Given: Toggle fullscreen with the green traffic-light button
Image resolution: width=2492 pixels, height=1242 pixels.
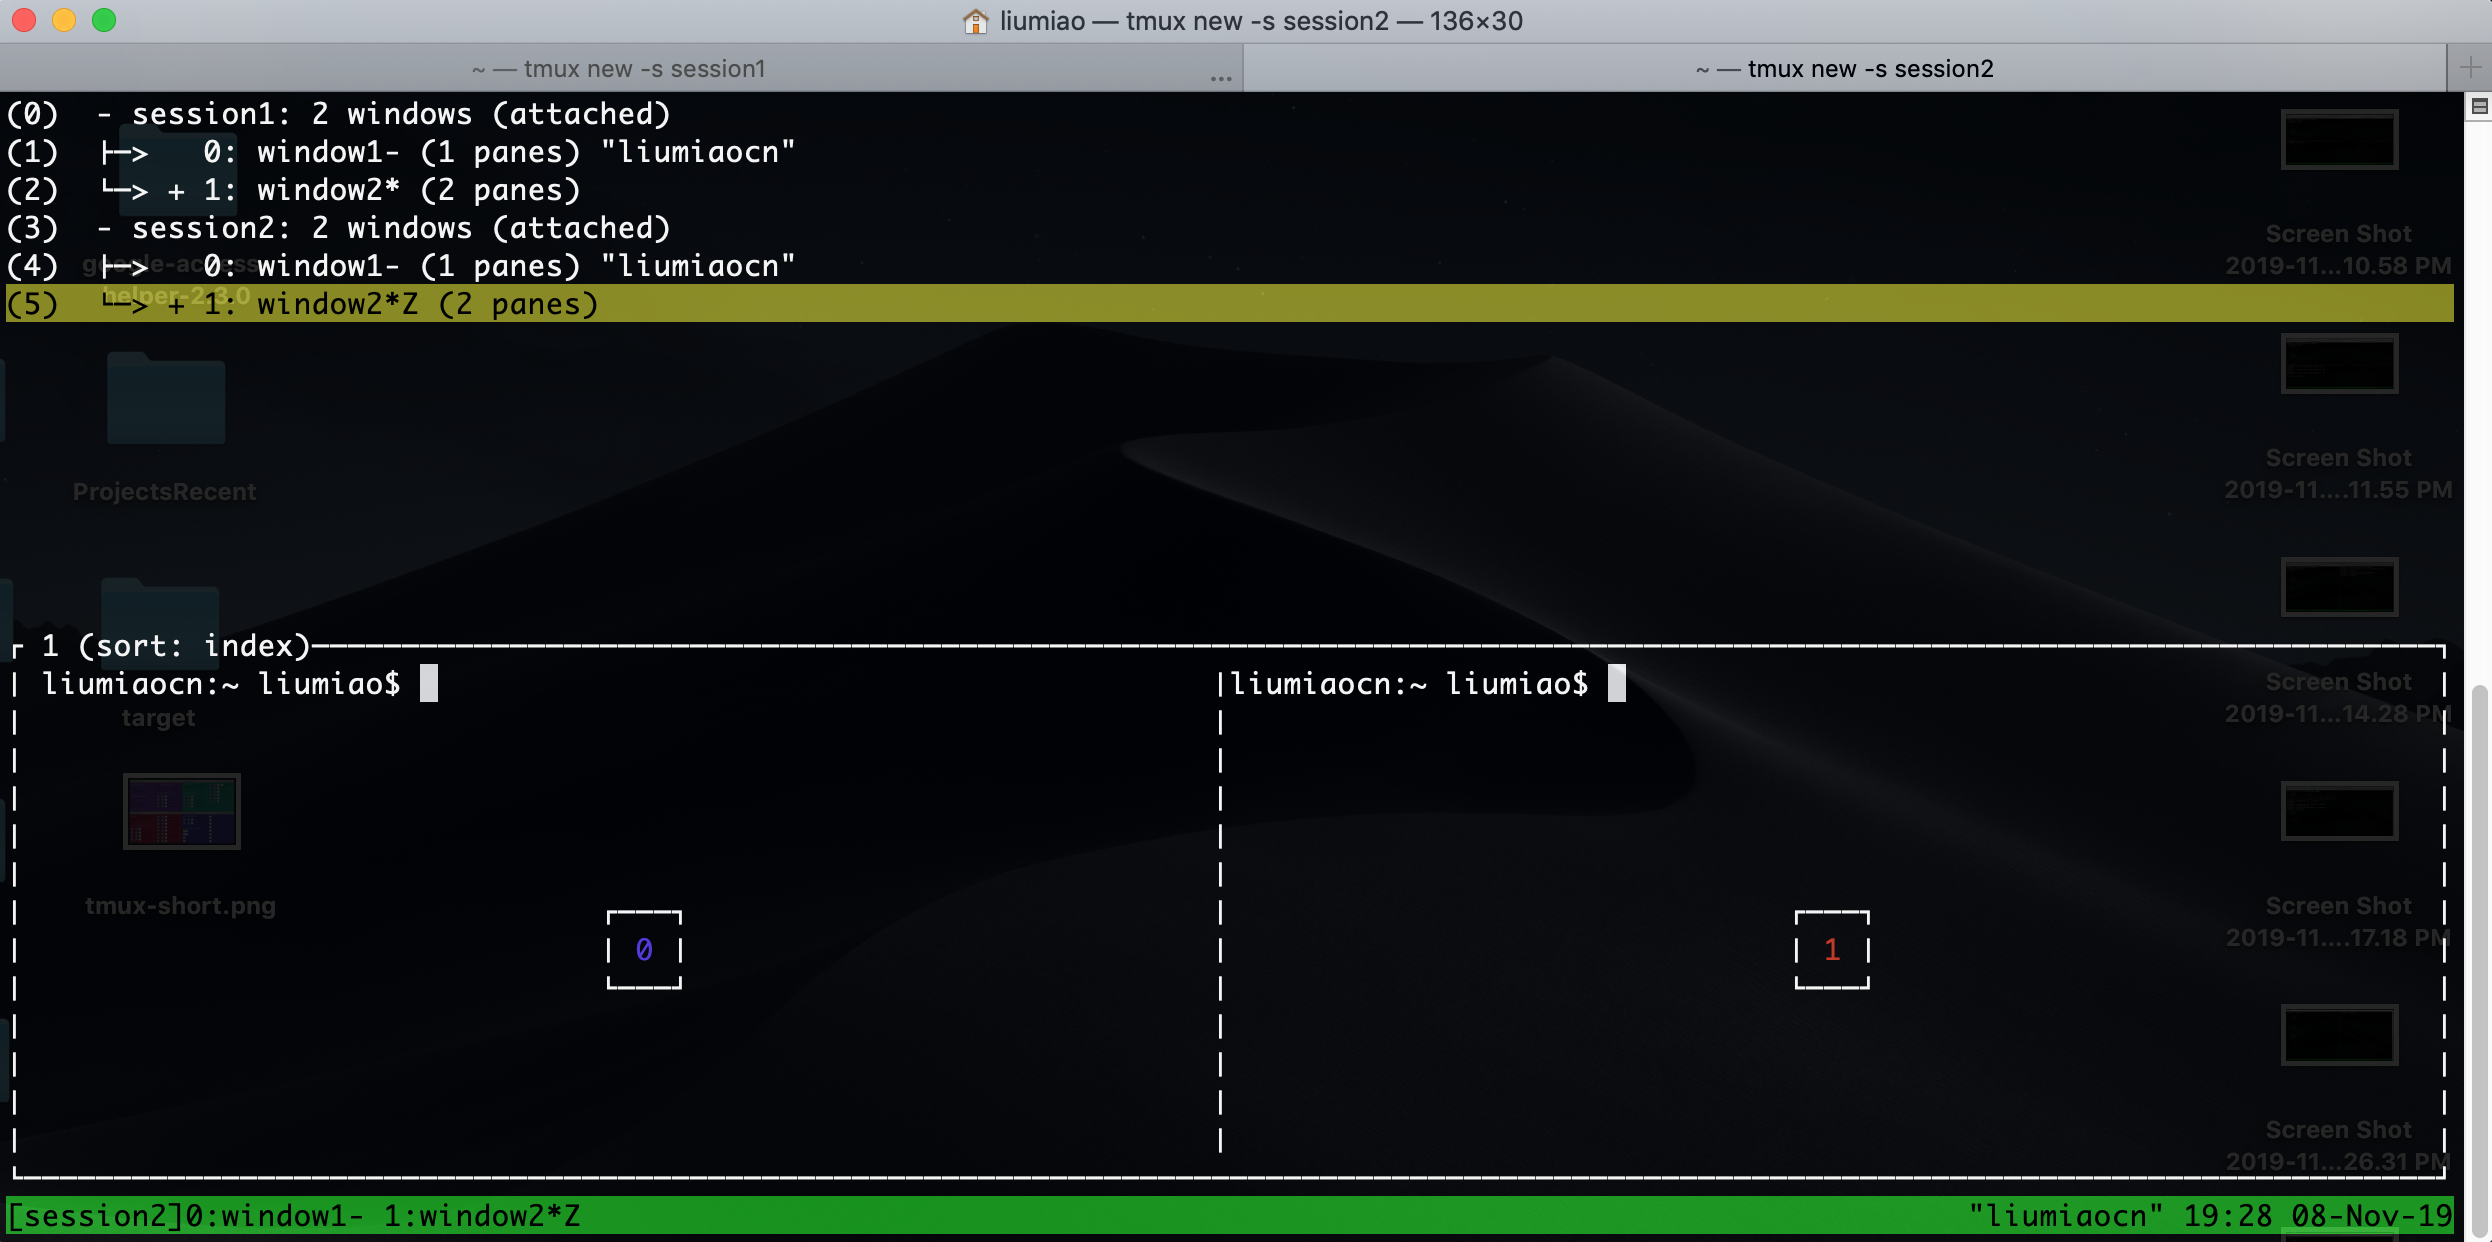Looking at the screenshot, I should [x=102, y=19].
